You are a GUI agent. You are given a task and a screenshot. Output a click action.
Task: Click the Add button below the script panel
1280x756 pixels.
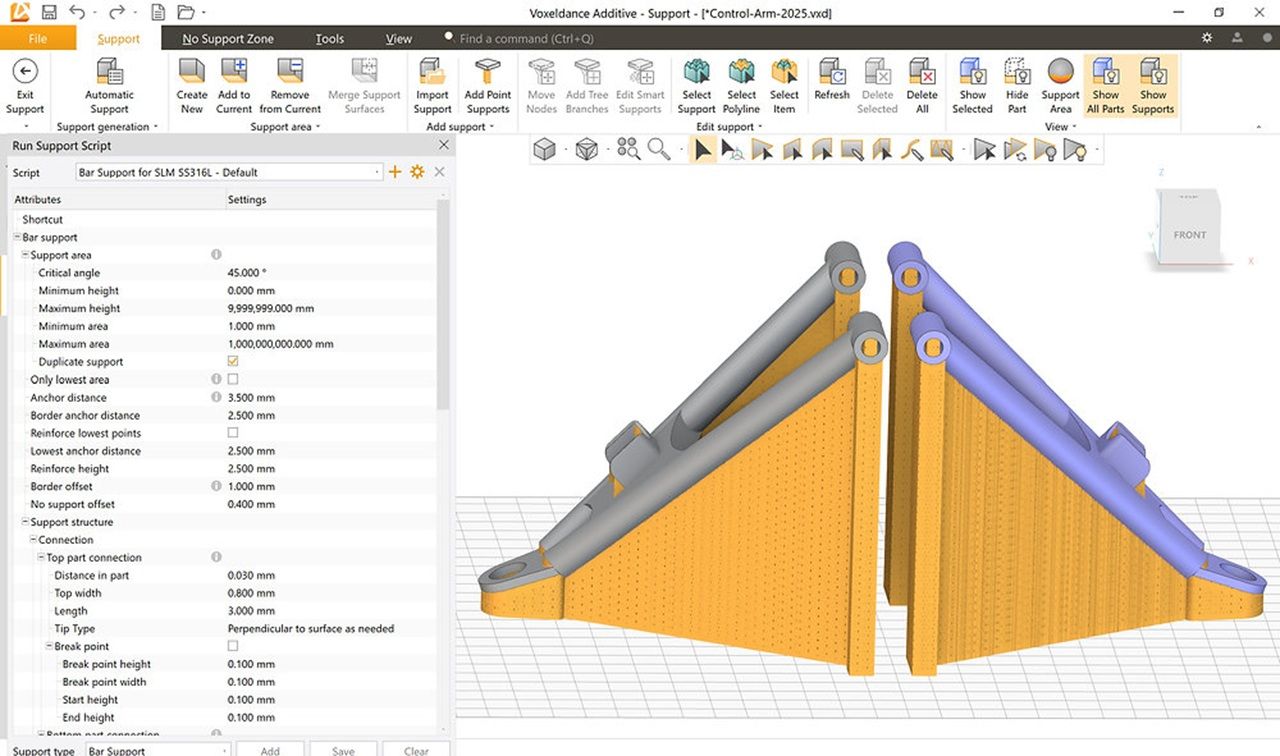pos(270,750)
